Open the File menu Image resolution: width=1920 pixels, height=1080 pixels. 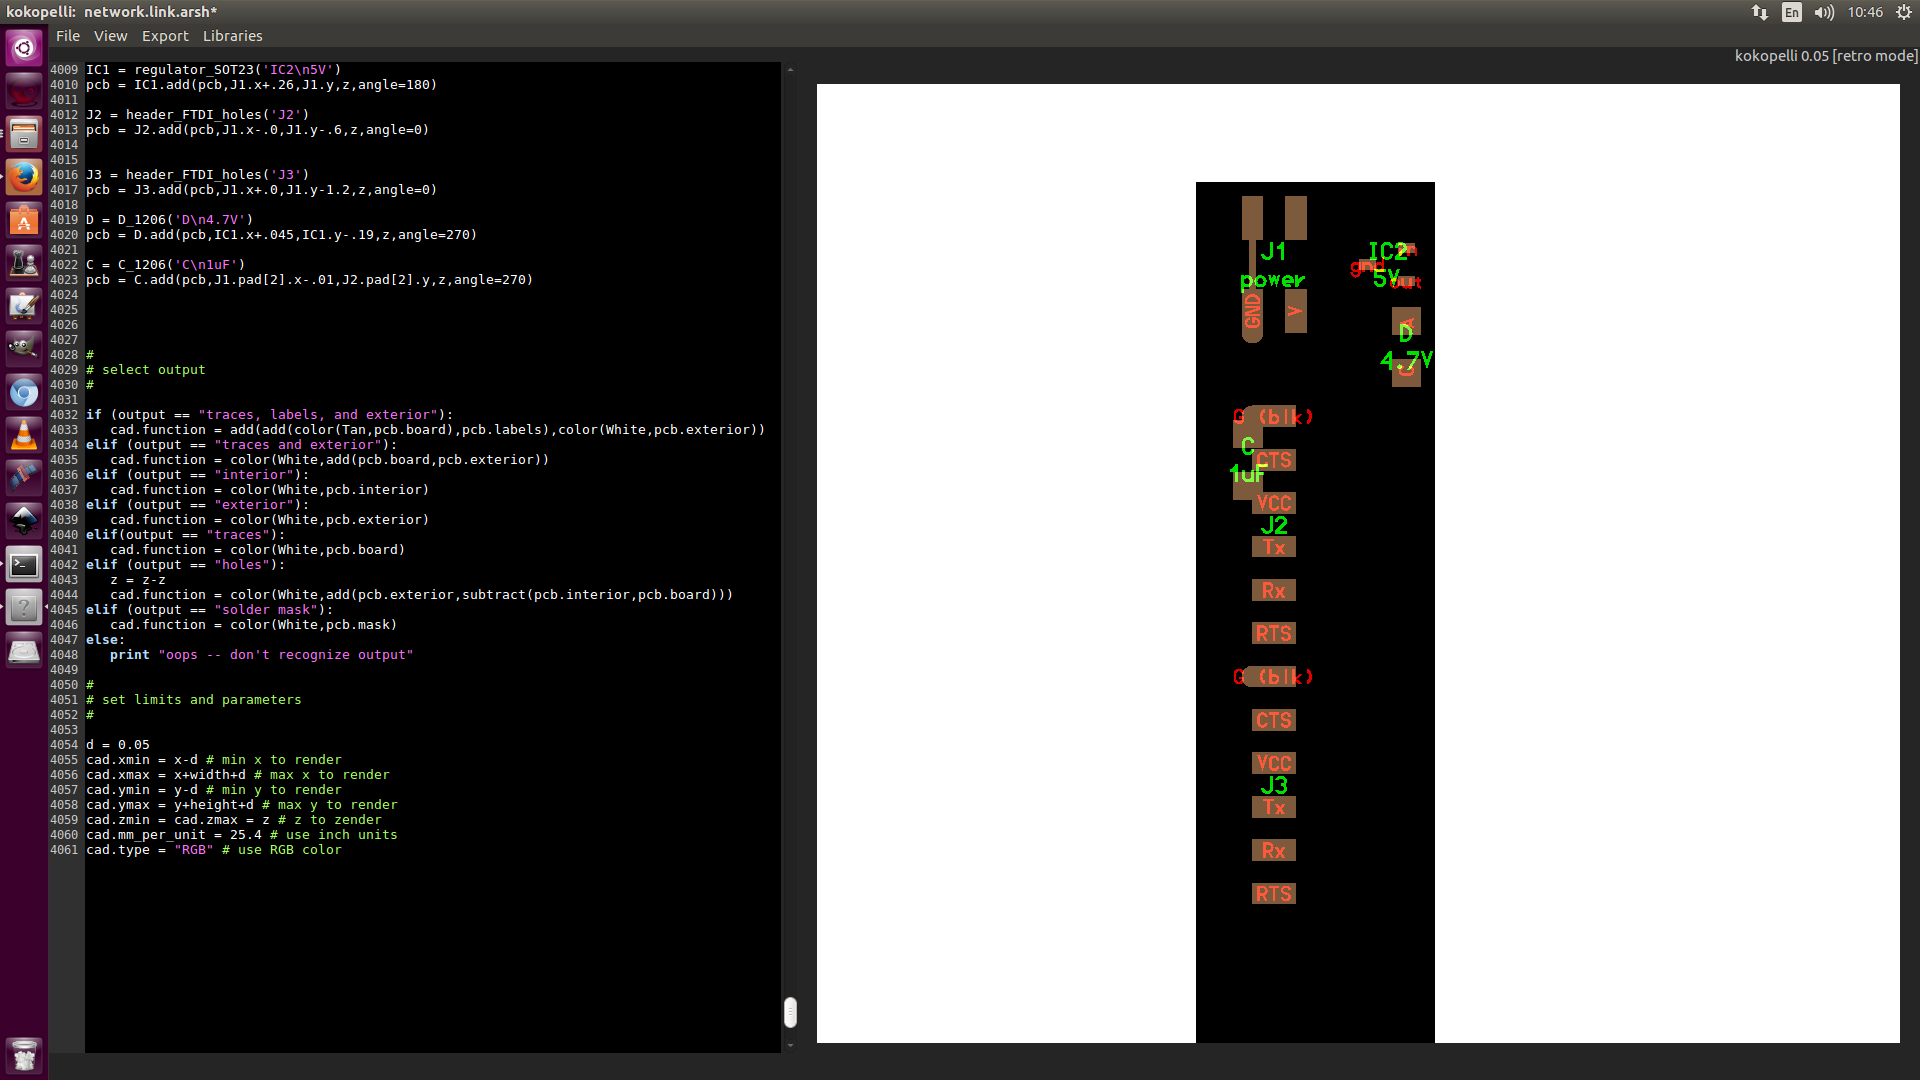point(68,36)
